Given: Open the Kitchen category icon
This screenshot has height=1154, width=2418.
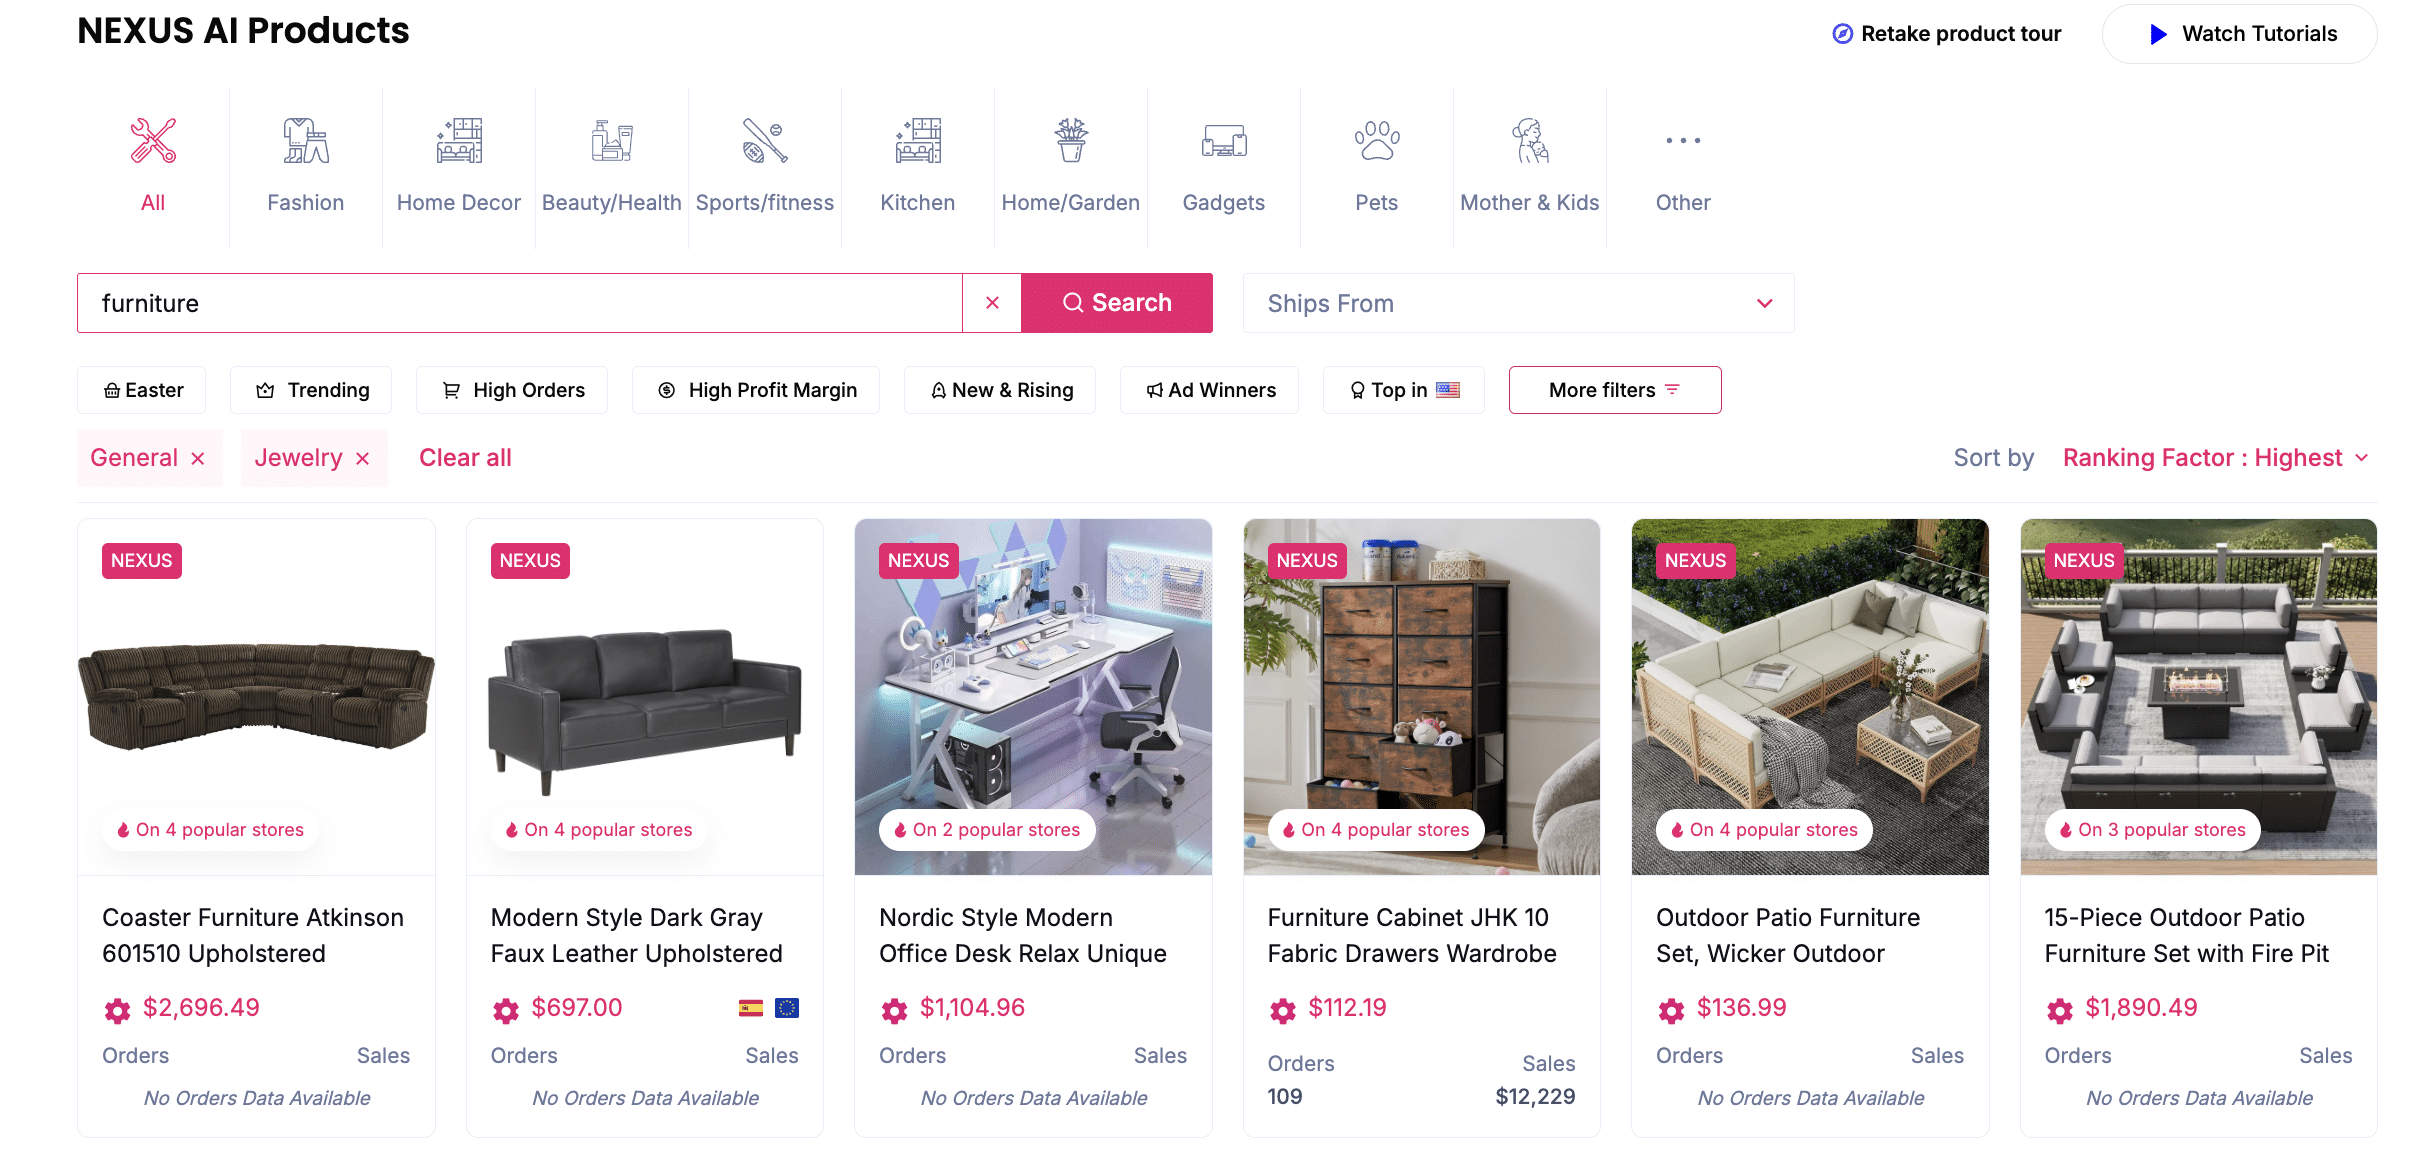Looking at the screenshot, I should pyautogui.click(x=918, y=141).
